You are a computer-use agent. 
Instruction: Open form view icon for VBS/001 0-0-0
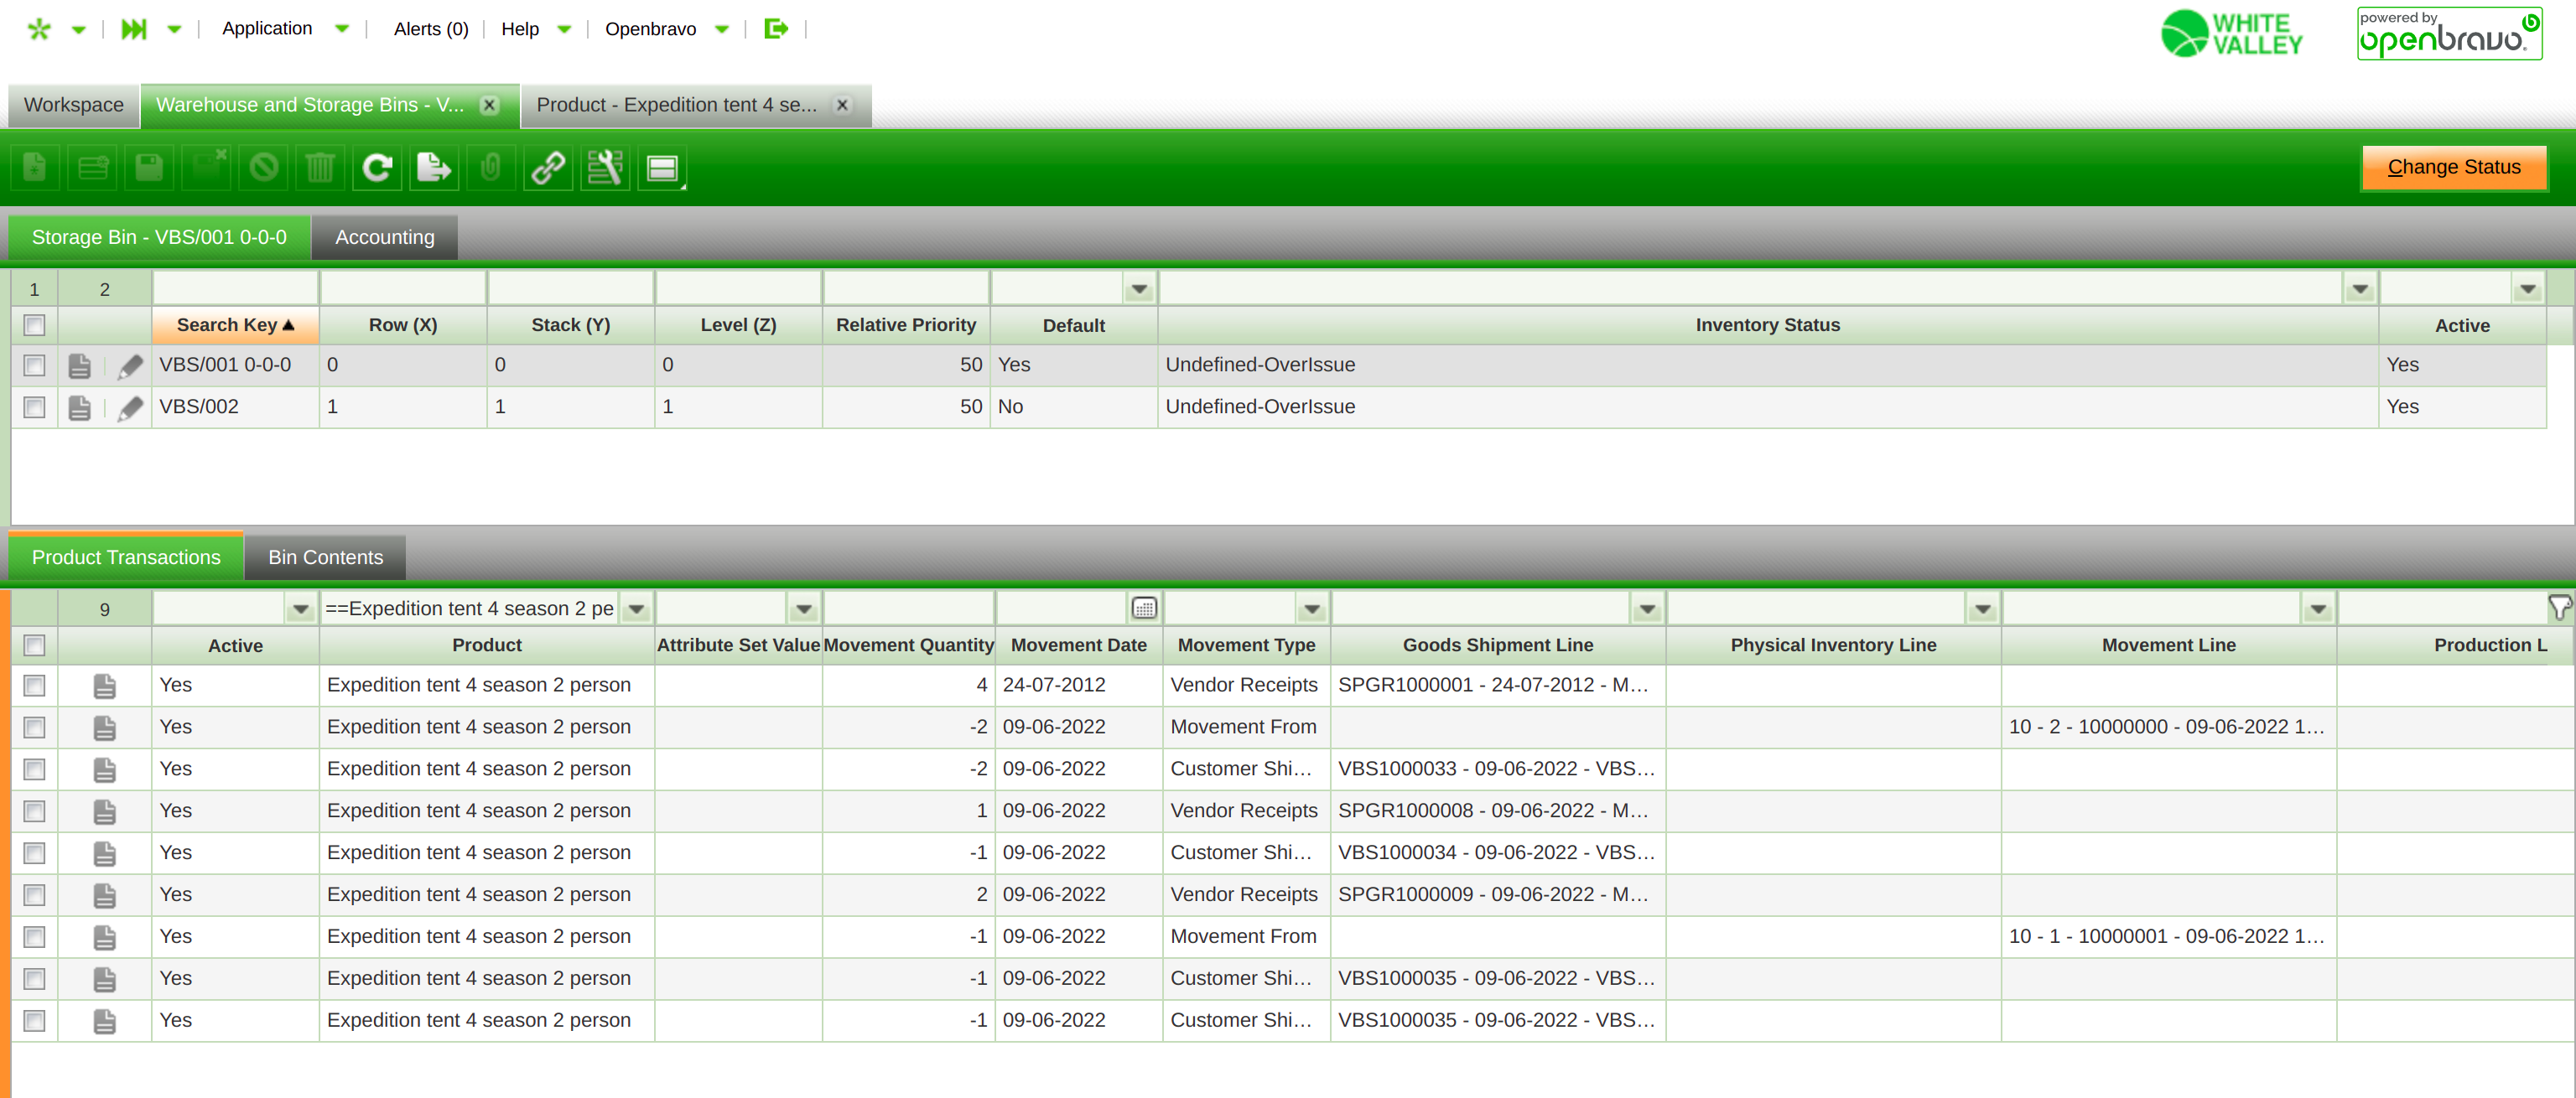[x=80, y=366]
